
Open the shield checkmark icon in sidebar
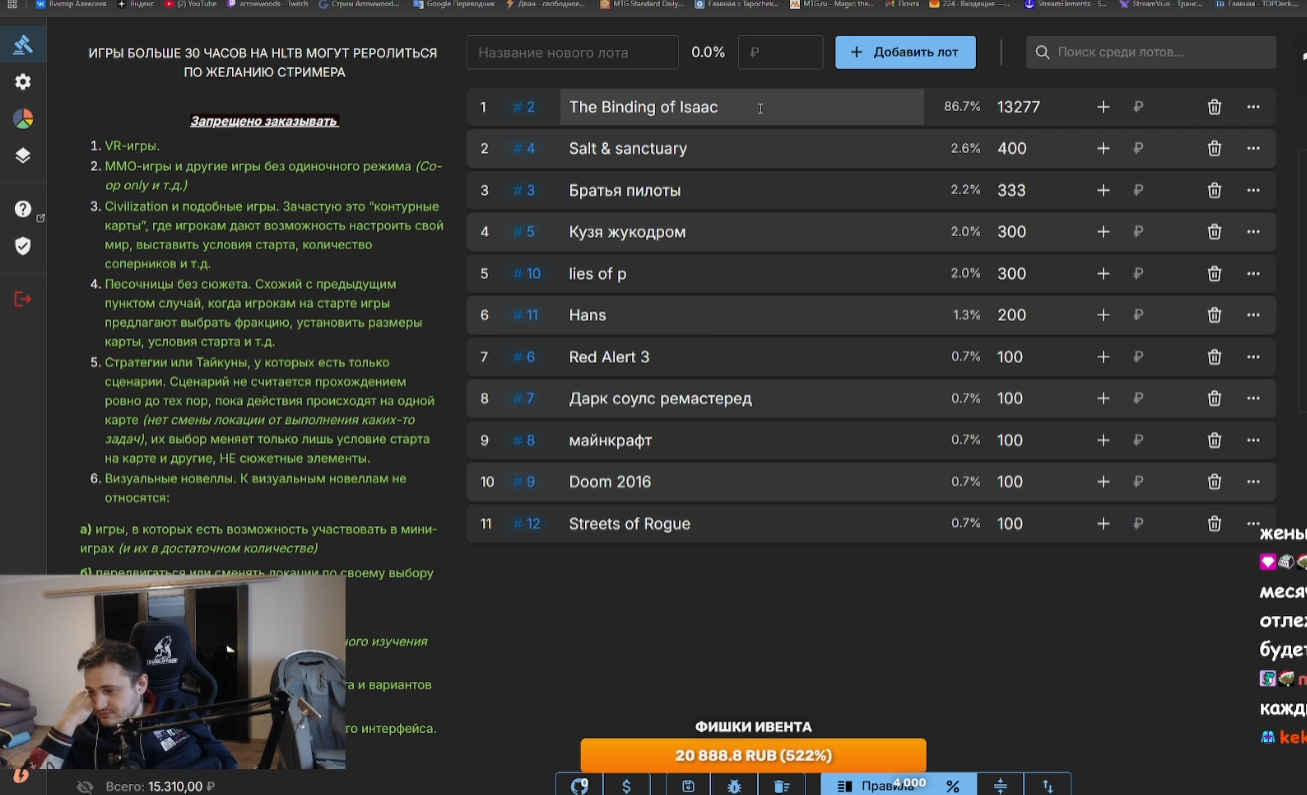click(23, 246)
